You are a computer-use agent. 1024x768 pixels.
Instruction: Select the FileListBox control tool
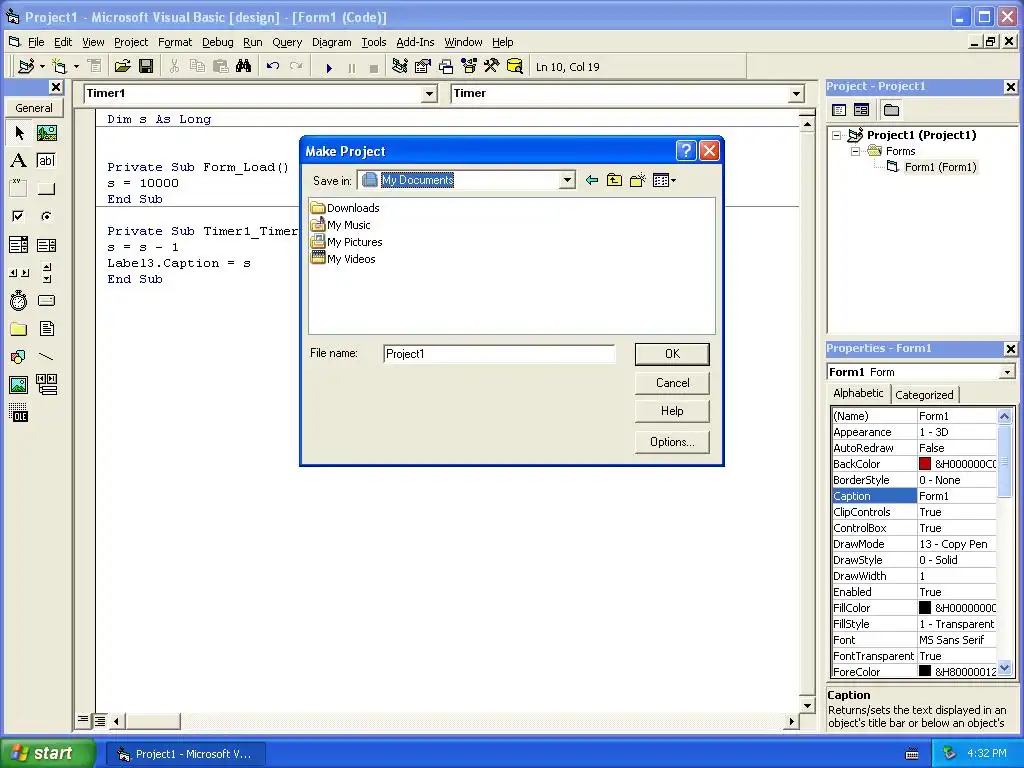coord(46,329)
